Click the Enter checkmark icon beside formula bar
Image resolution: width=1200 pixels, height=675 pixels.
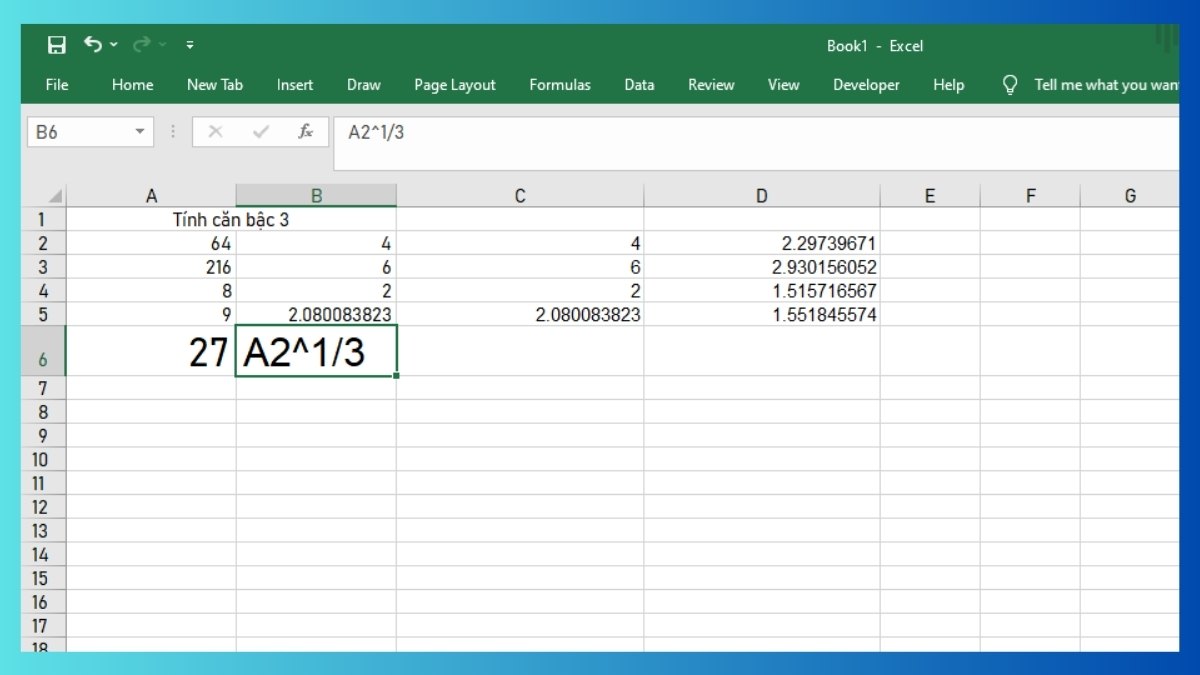click(x=260, y=131)
